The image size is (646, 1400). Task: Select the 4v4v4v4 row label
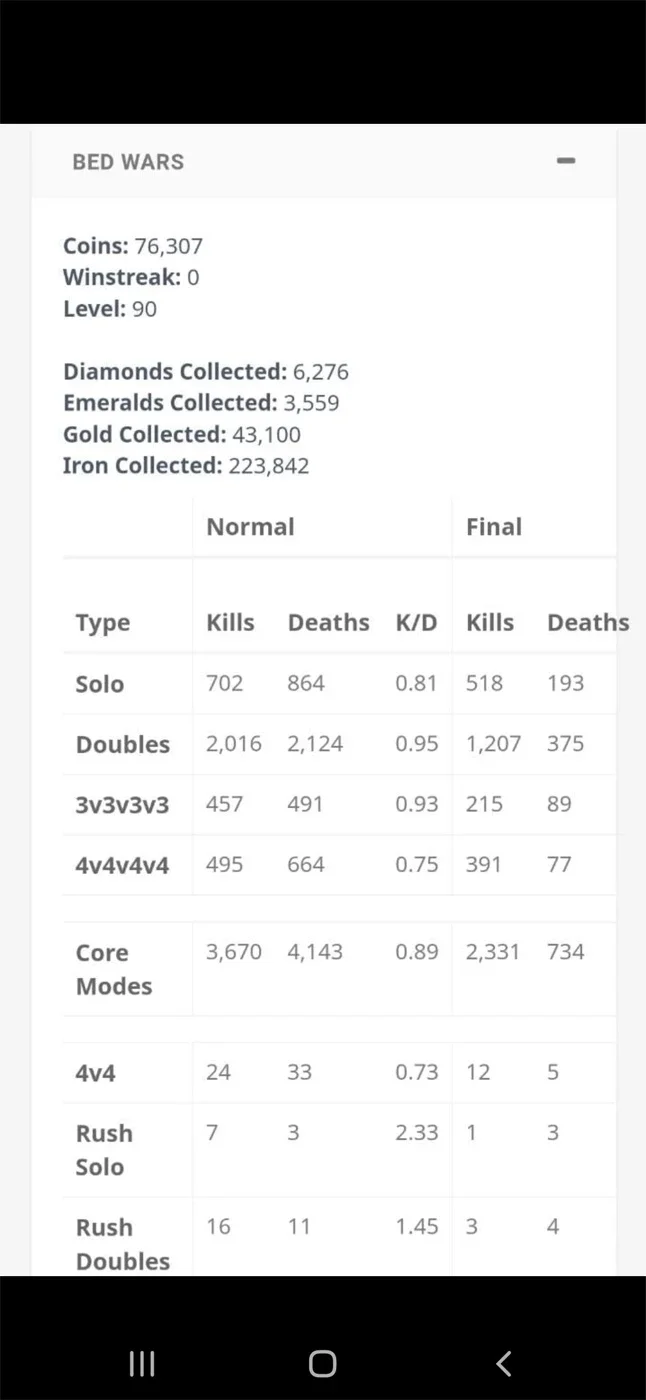[122, 865]
